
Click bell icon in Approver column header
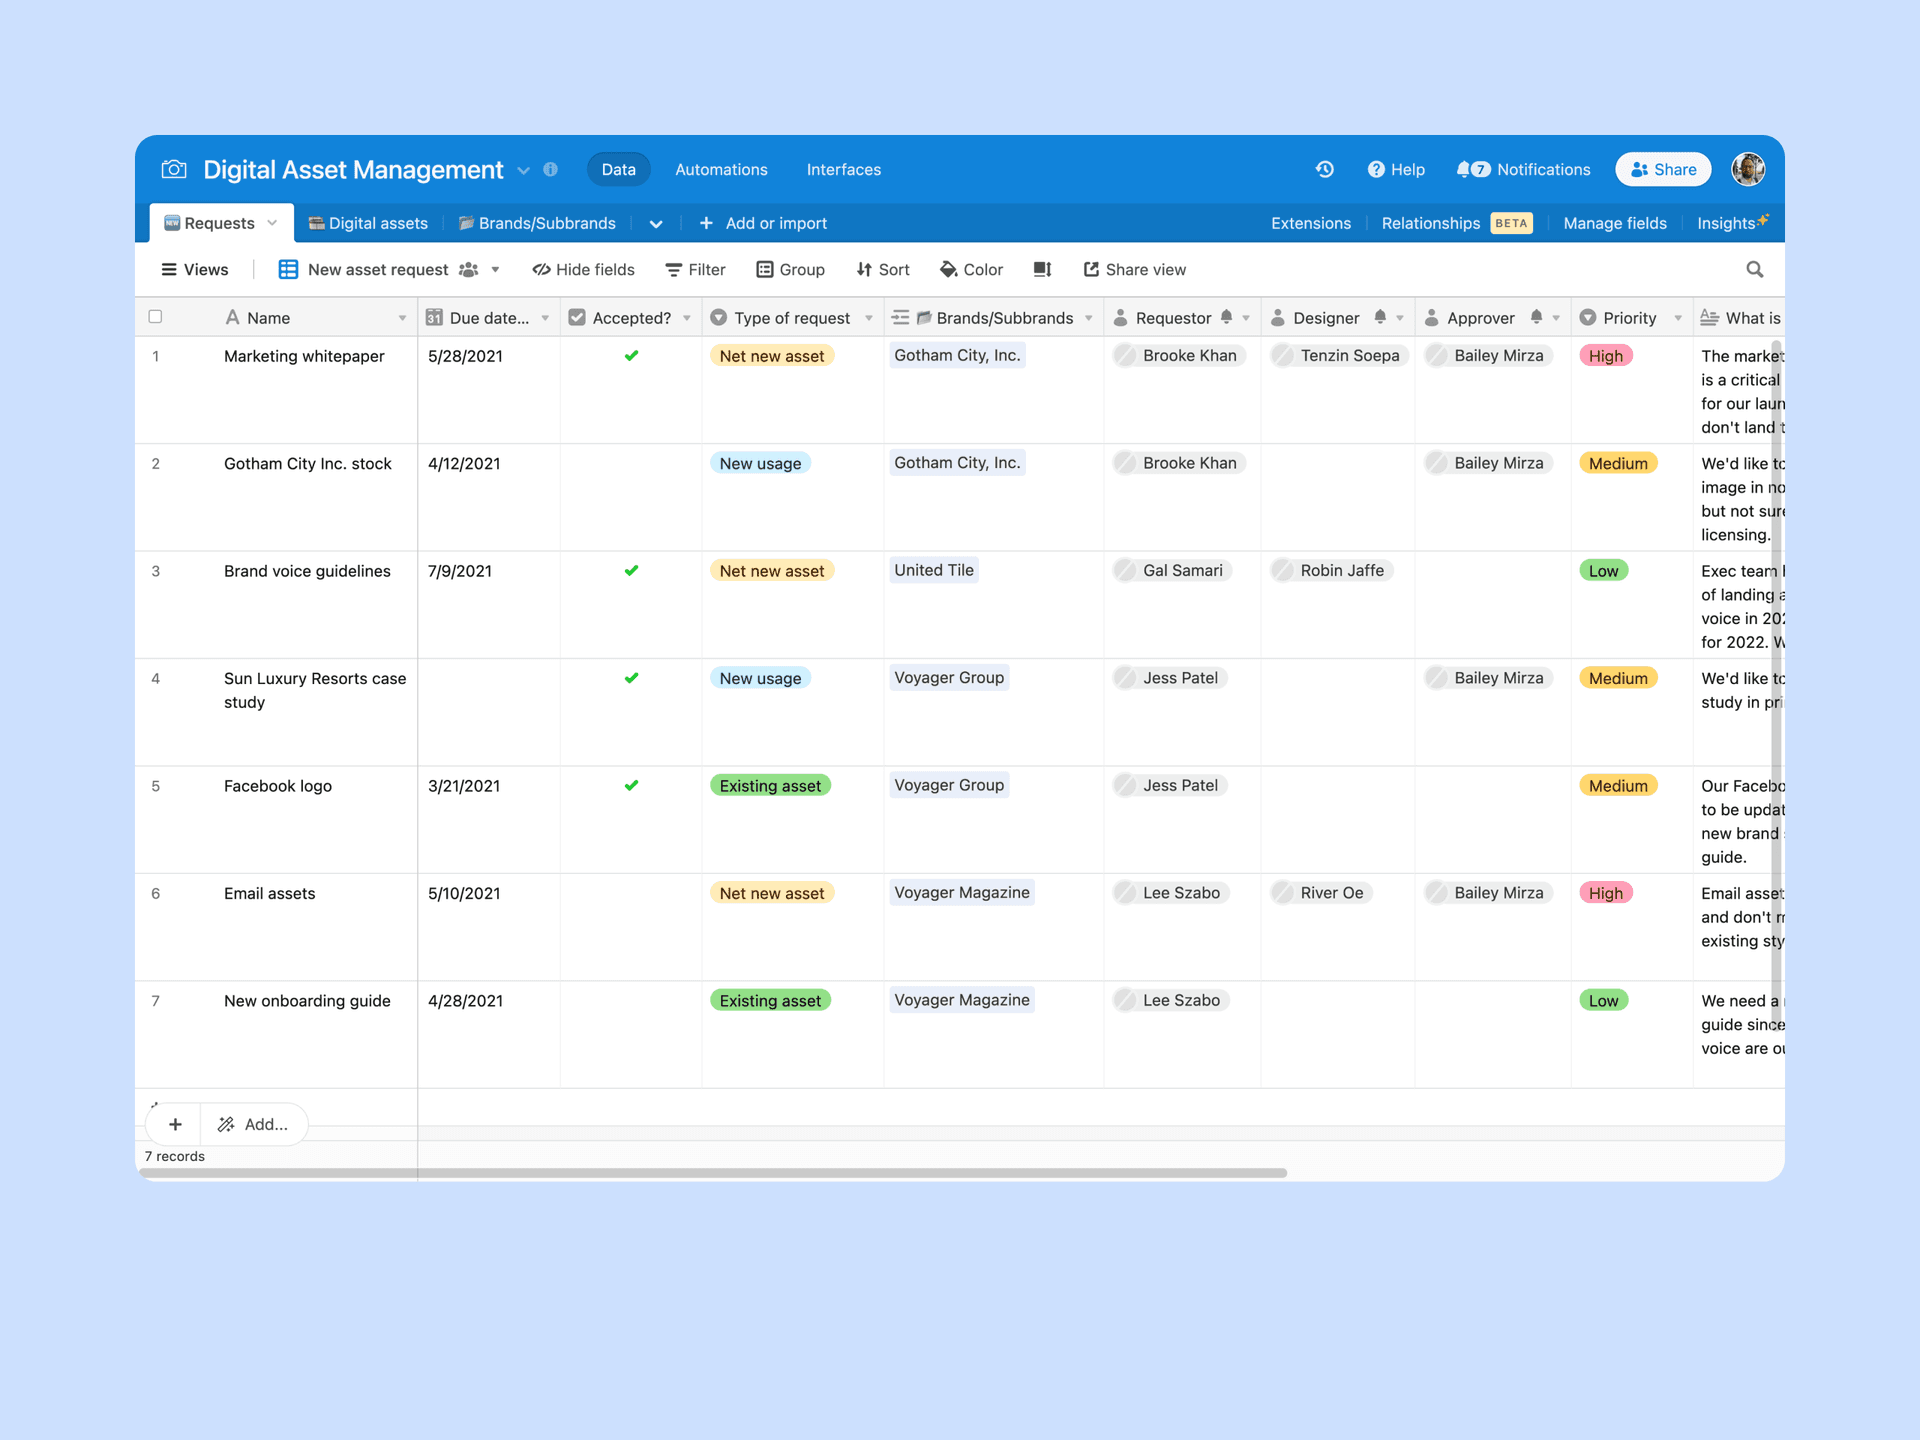coord(1536,317)
